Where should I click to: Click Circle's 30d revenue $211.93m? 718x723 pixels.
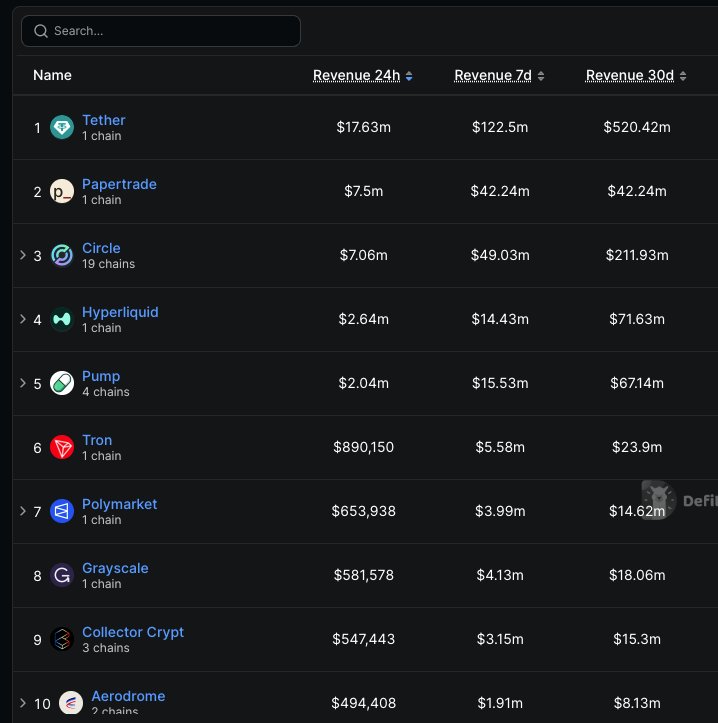pos(637,255)
